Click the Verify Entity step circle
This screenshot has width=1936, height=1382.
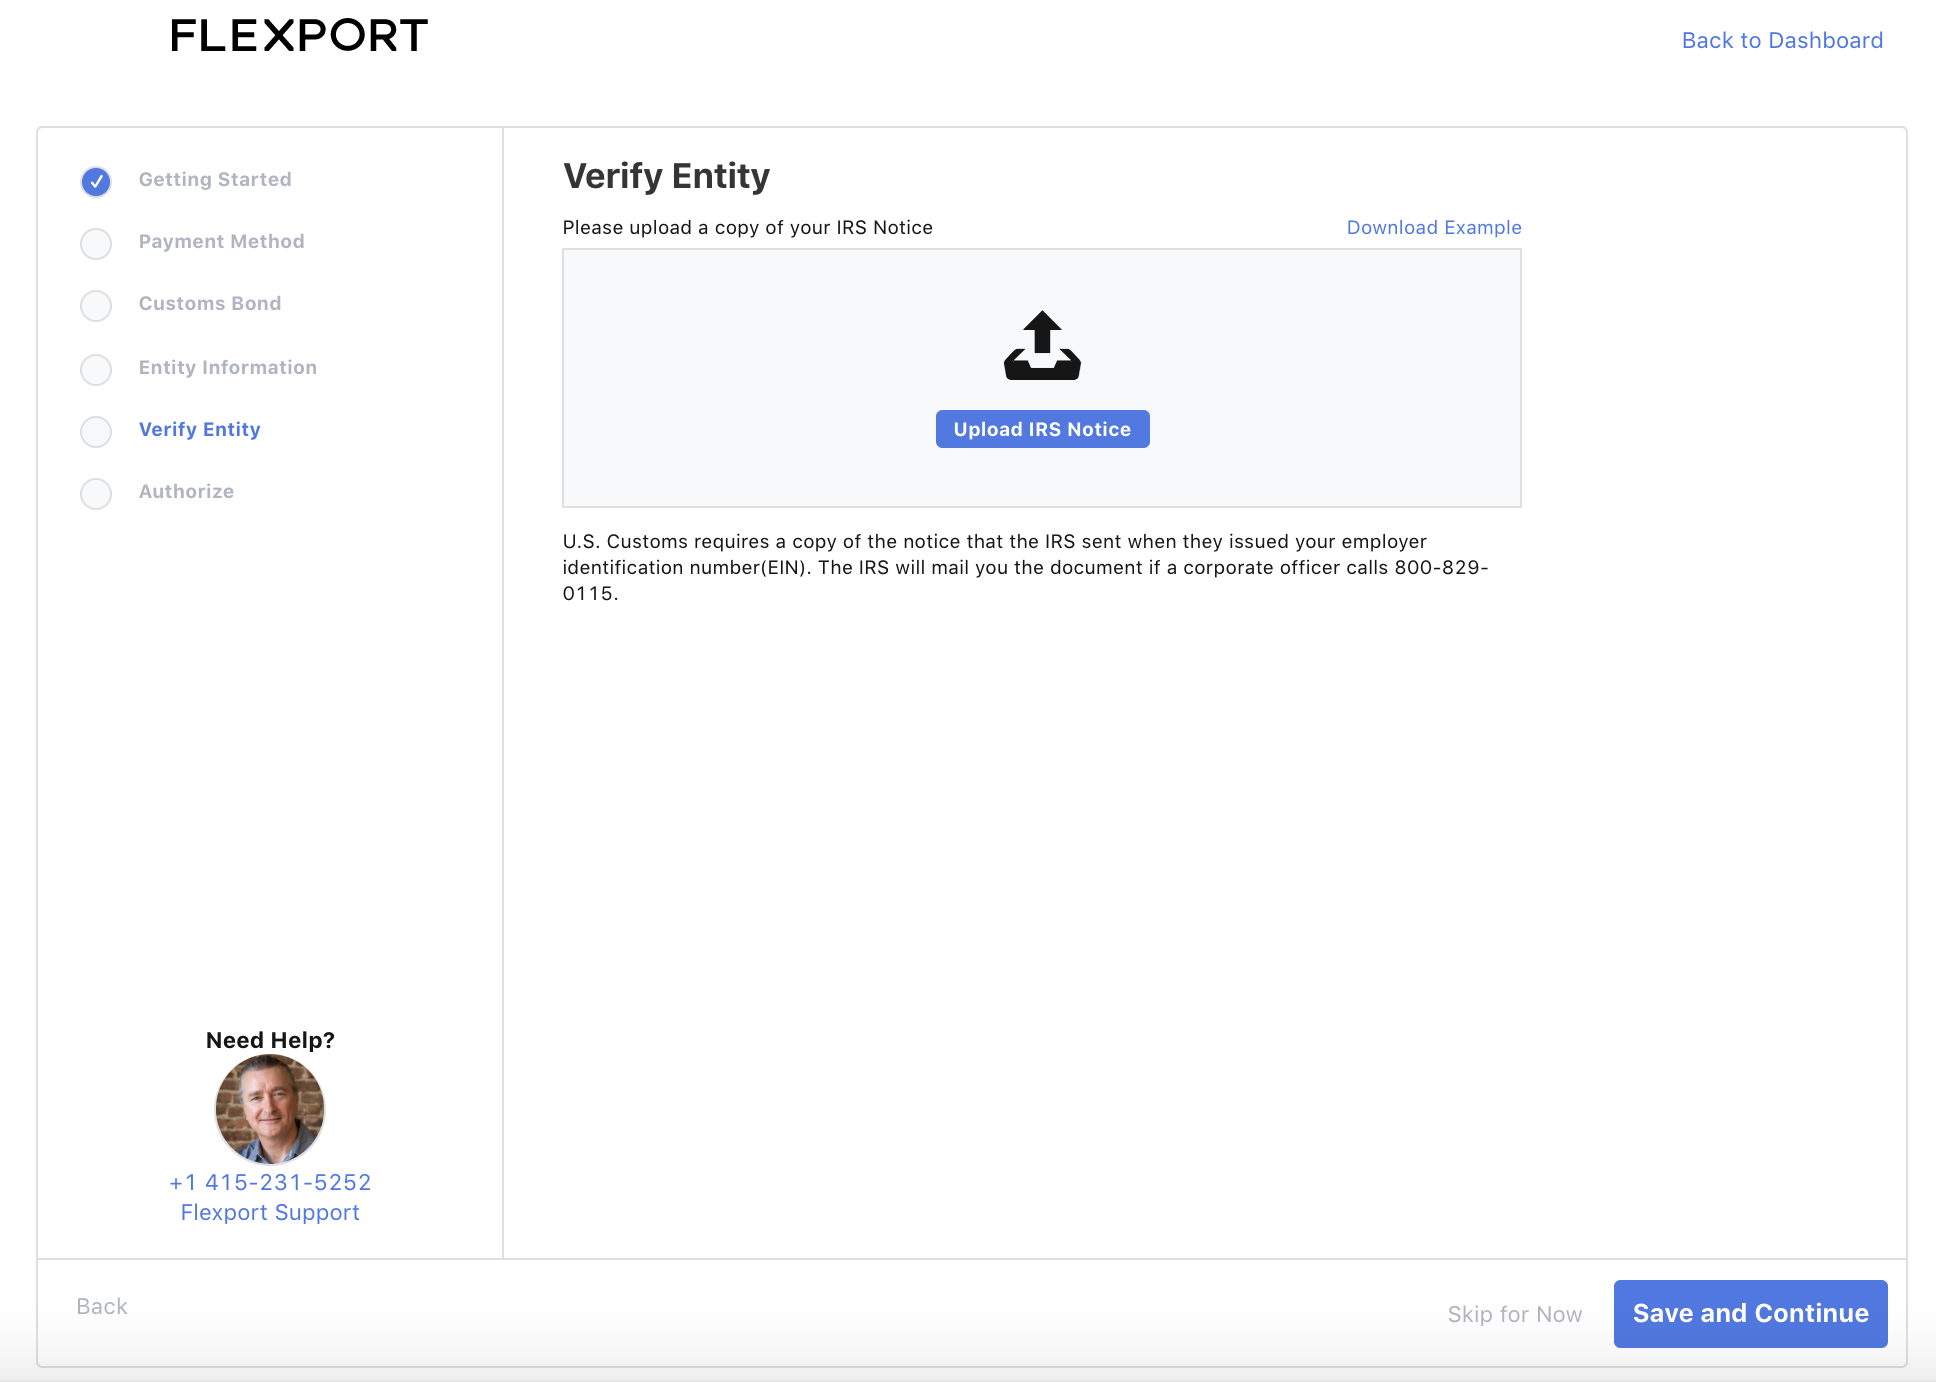(96, 431)
